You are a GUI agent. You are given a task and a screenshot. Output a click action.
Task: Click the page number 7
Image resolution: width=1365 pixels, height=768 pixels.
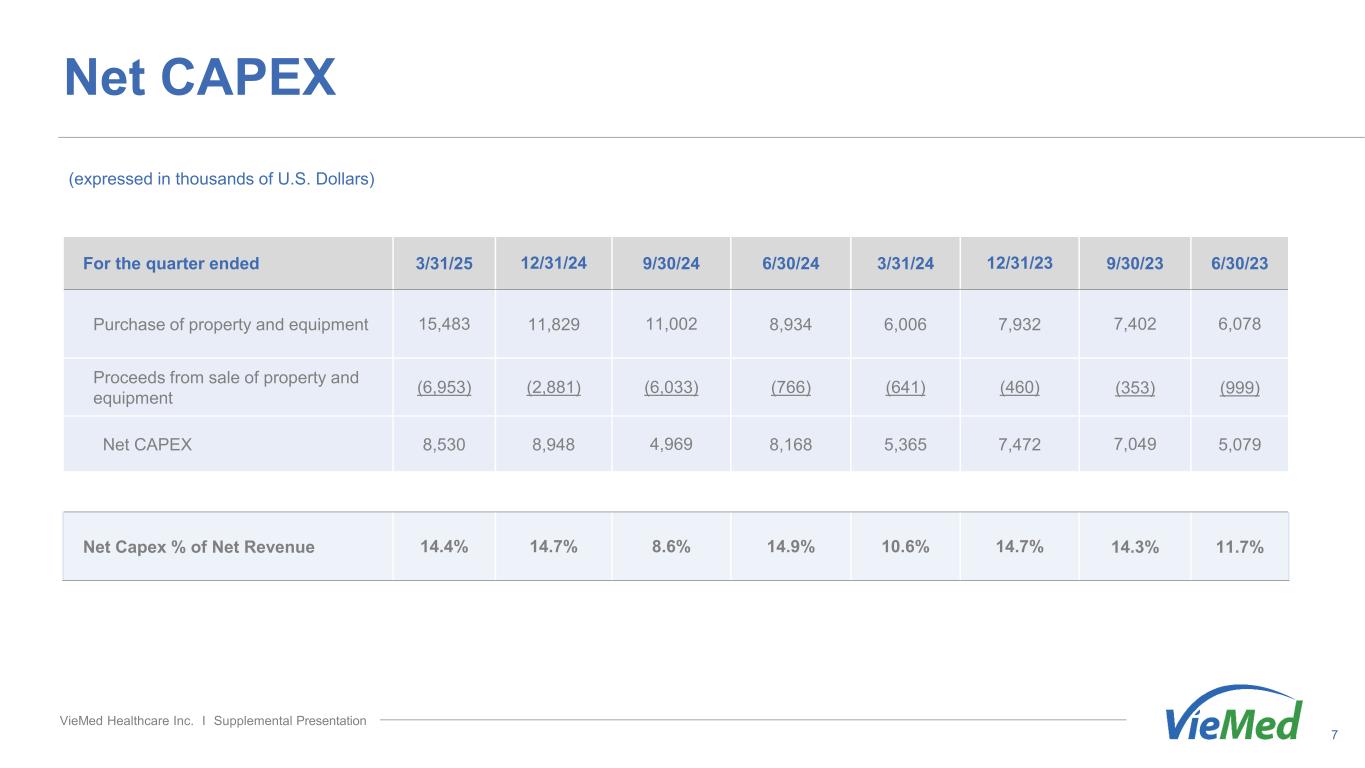1334,735
